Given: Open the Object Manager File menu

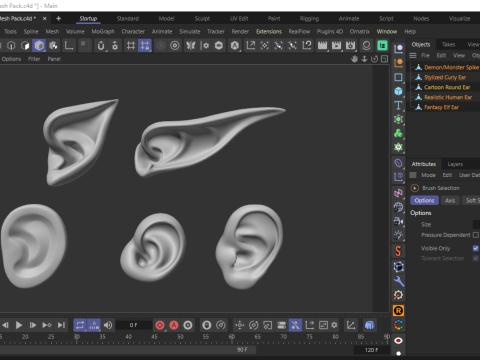Looking at the screenshot, I should click(x=425, y=55).
